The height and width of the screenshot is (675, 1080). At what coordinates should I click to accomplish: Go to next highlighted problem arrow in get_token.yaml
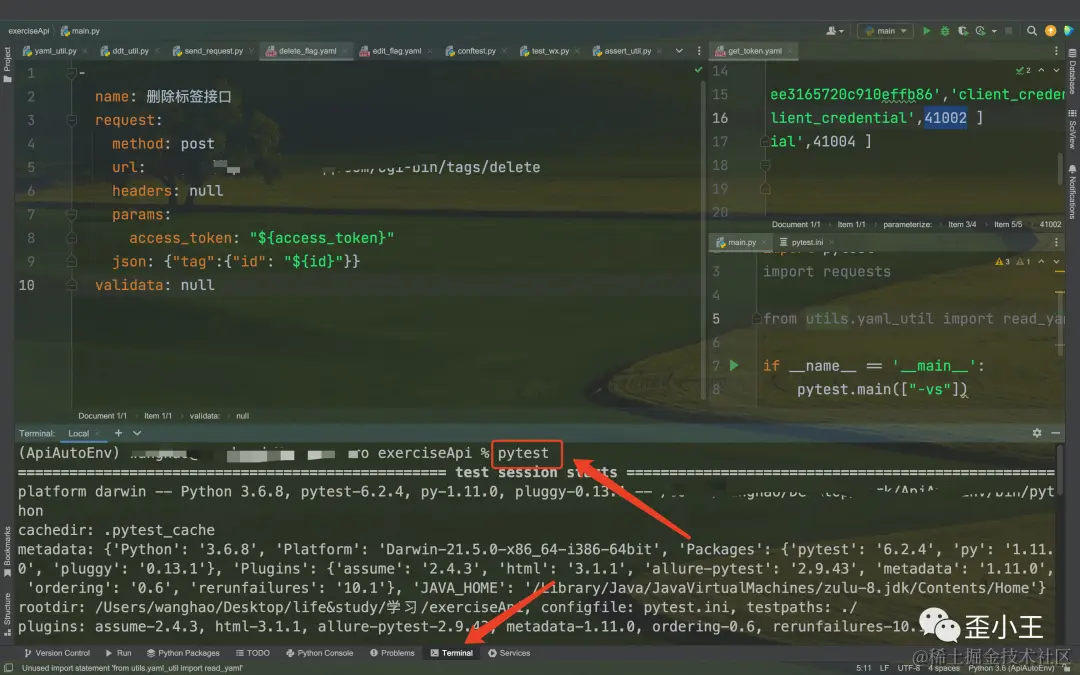click(1056, 70)
